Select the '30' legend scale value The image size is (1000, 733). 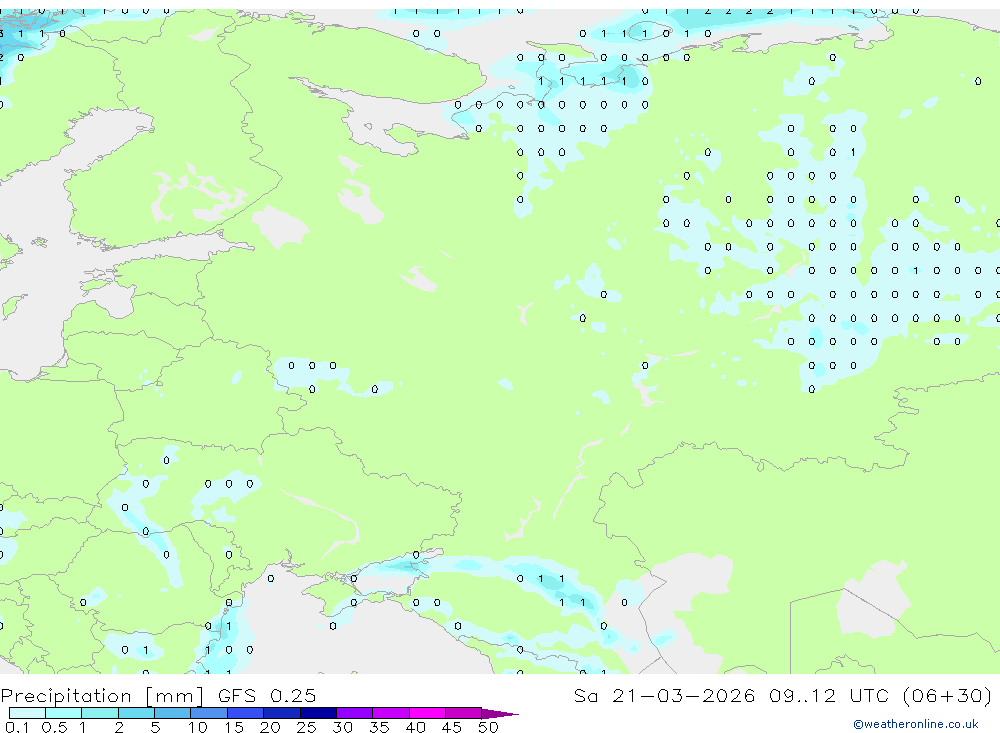click(x=342, y=727)
